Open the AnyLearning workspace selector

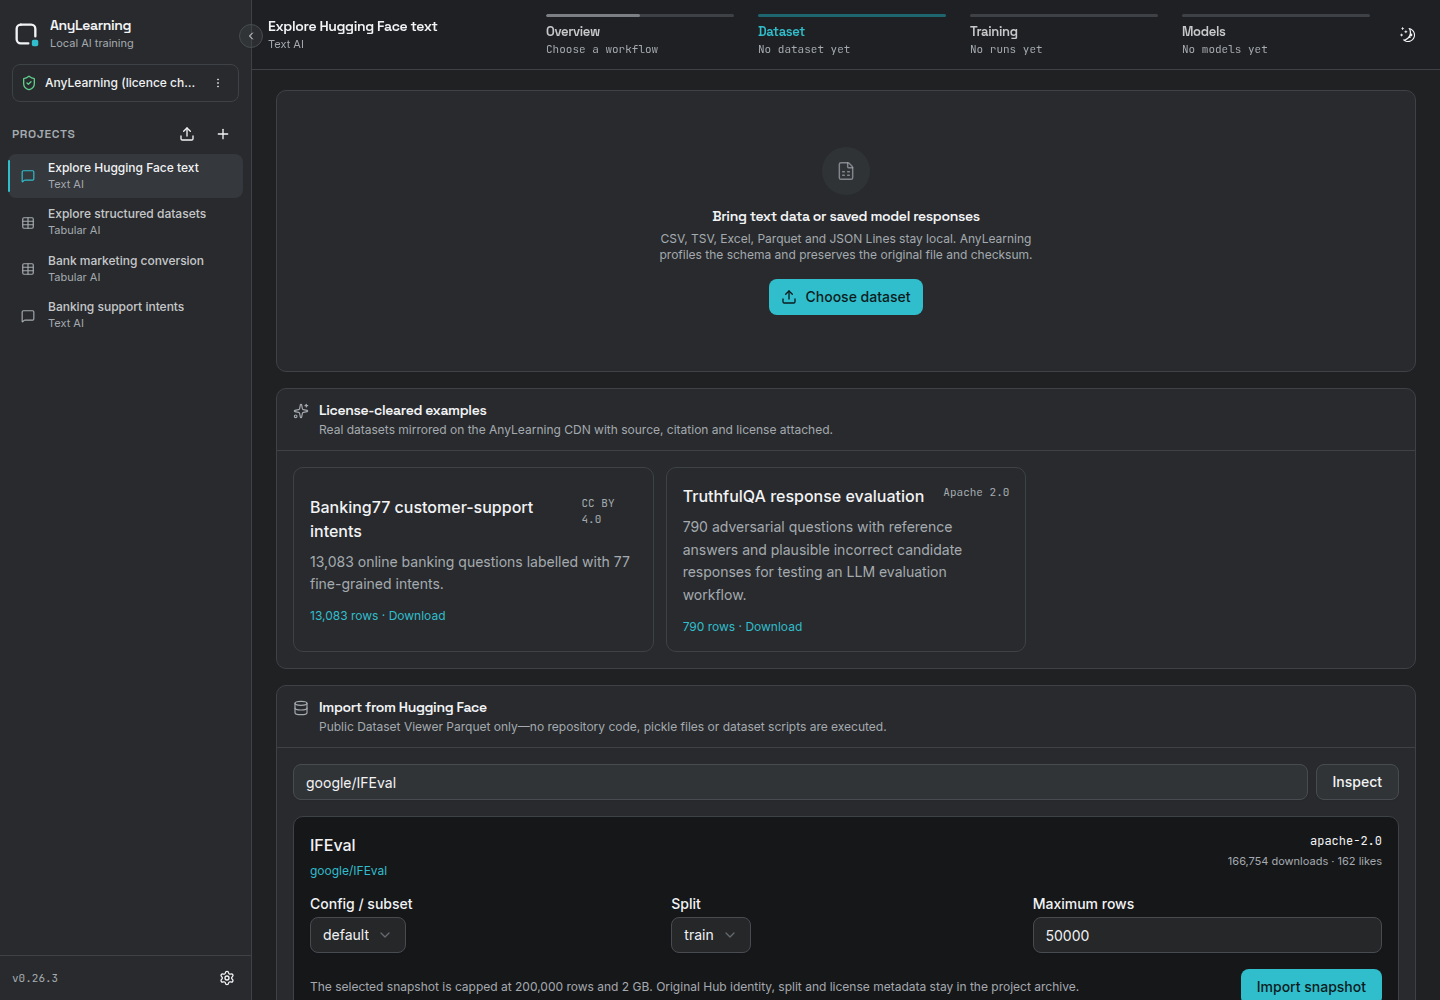pyautogui.click(x=125, y=83)
